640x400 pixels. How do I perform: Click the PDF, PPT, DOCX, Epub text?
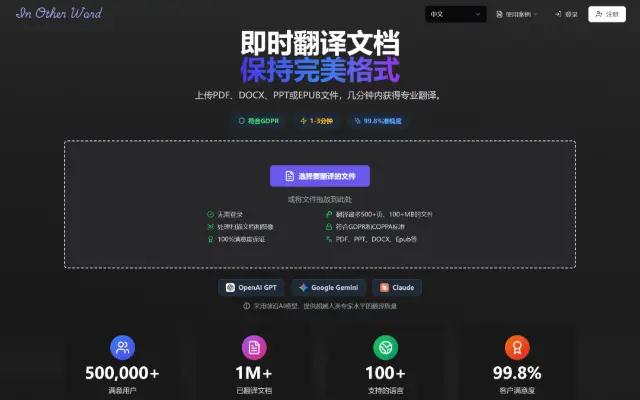(x=376, y=239)
